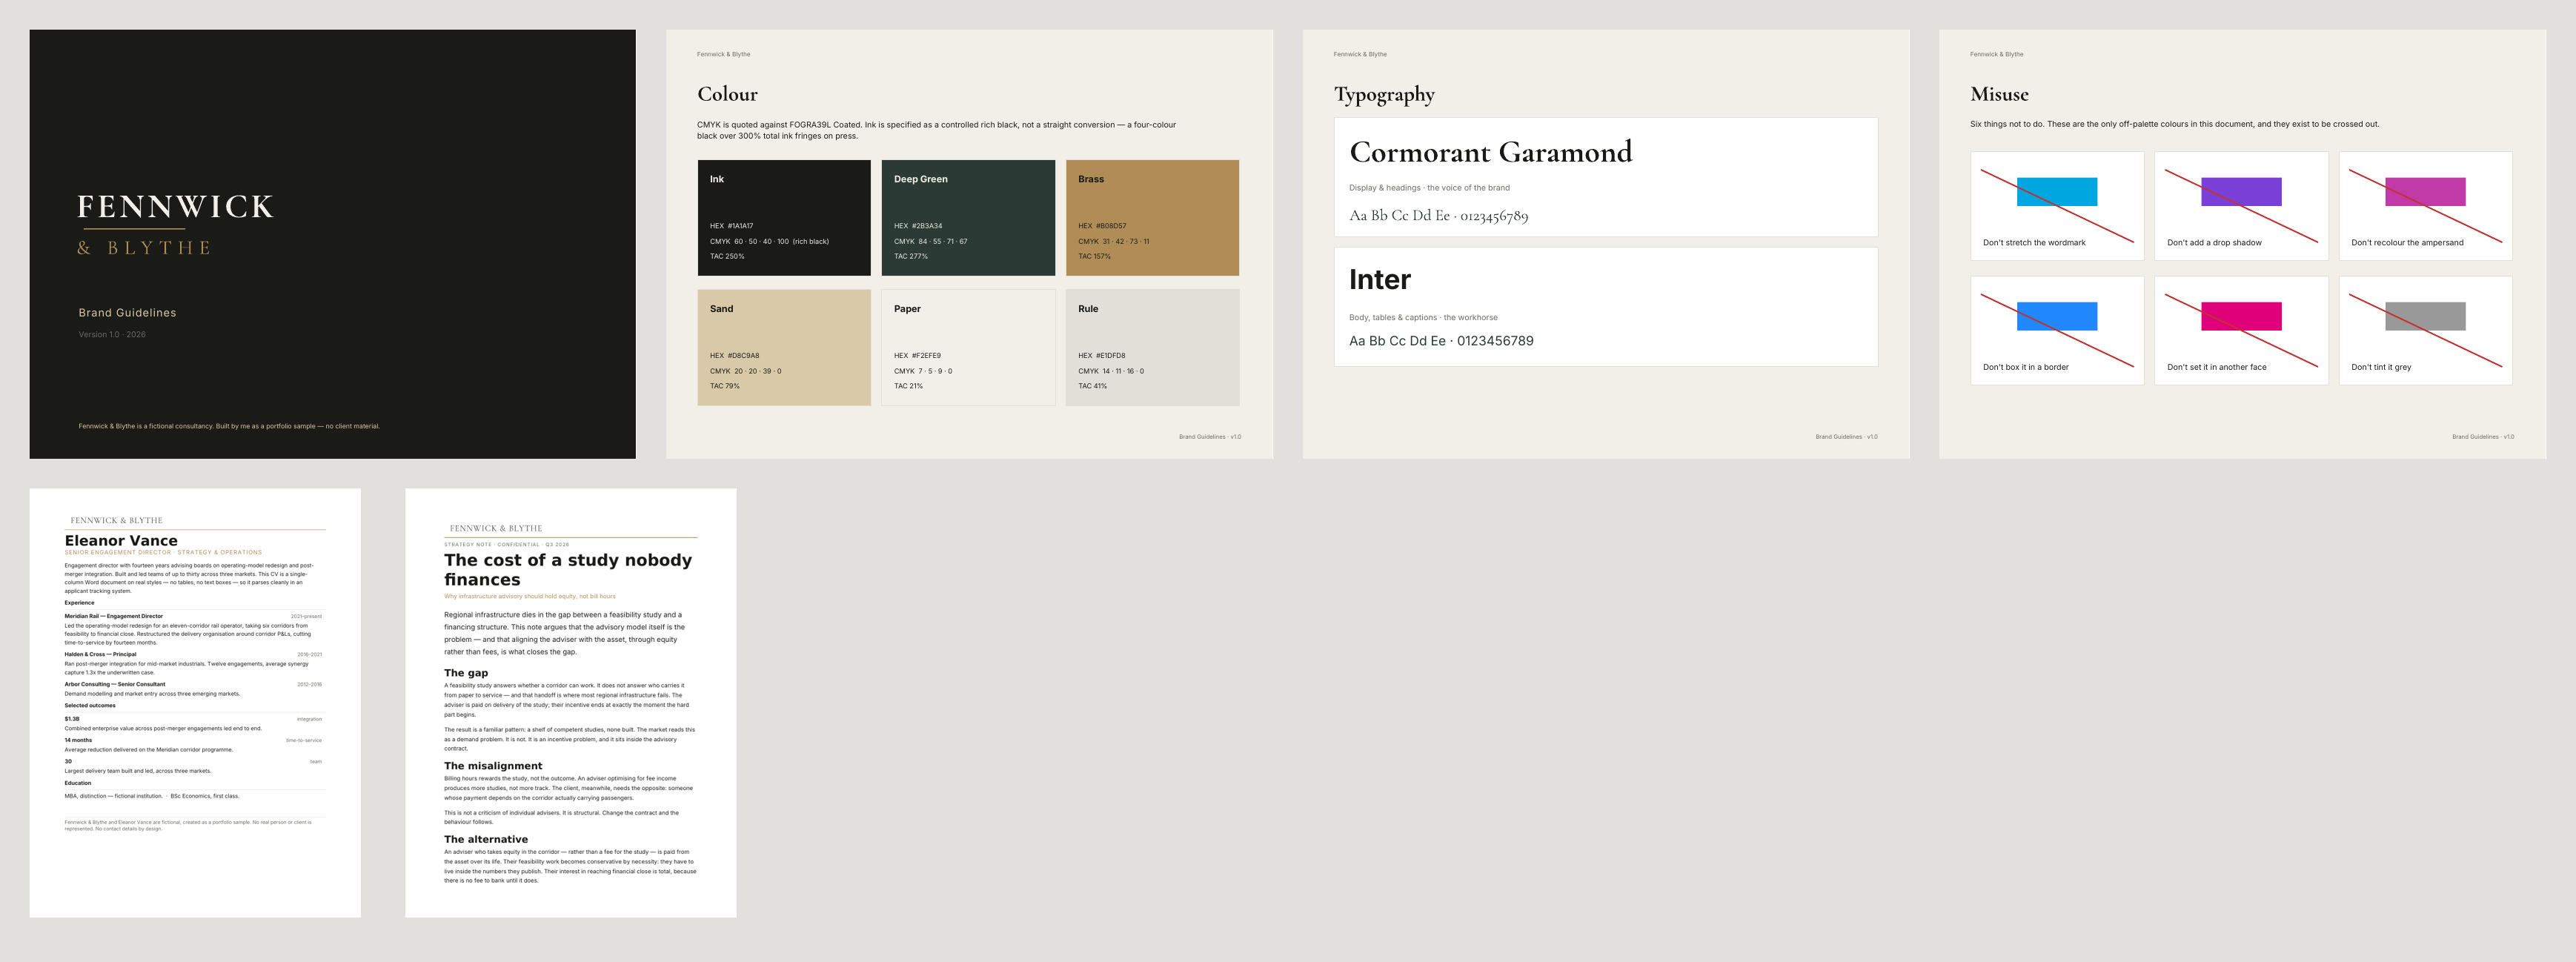Image resolution: width=2576 pixels, height=962 pixels.
Task: Click the 'Inter' typeface title
Action: (x=1380, y=279)
